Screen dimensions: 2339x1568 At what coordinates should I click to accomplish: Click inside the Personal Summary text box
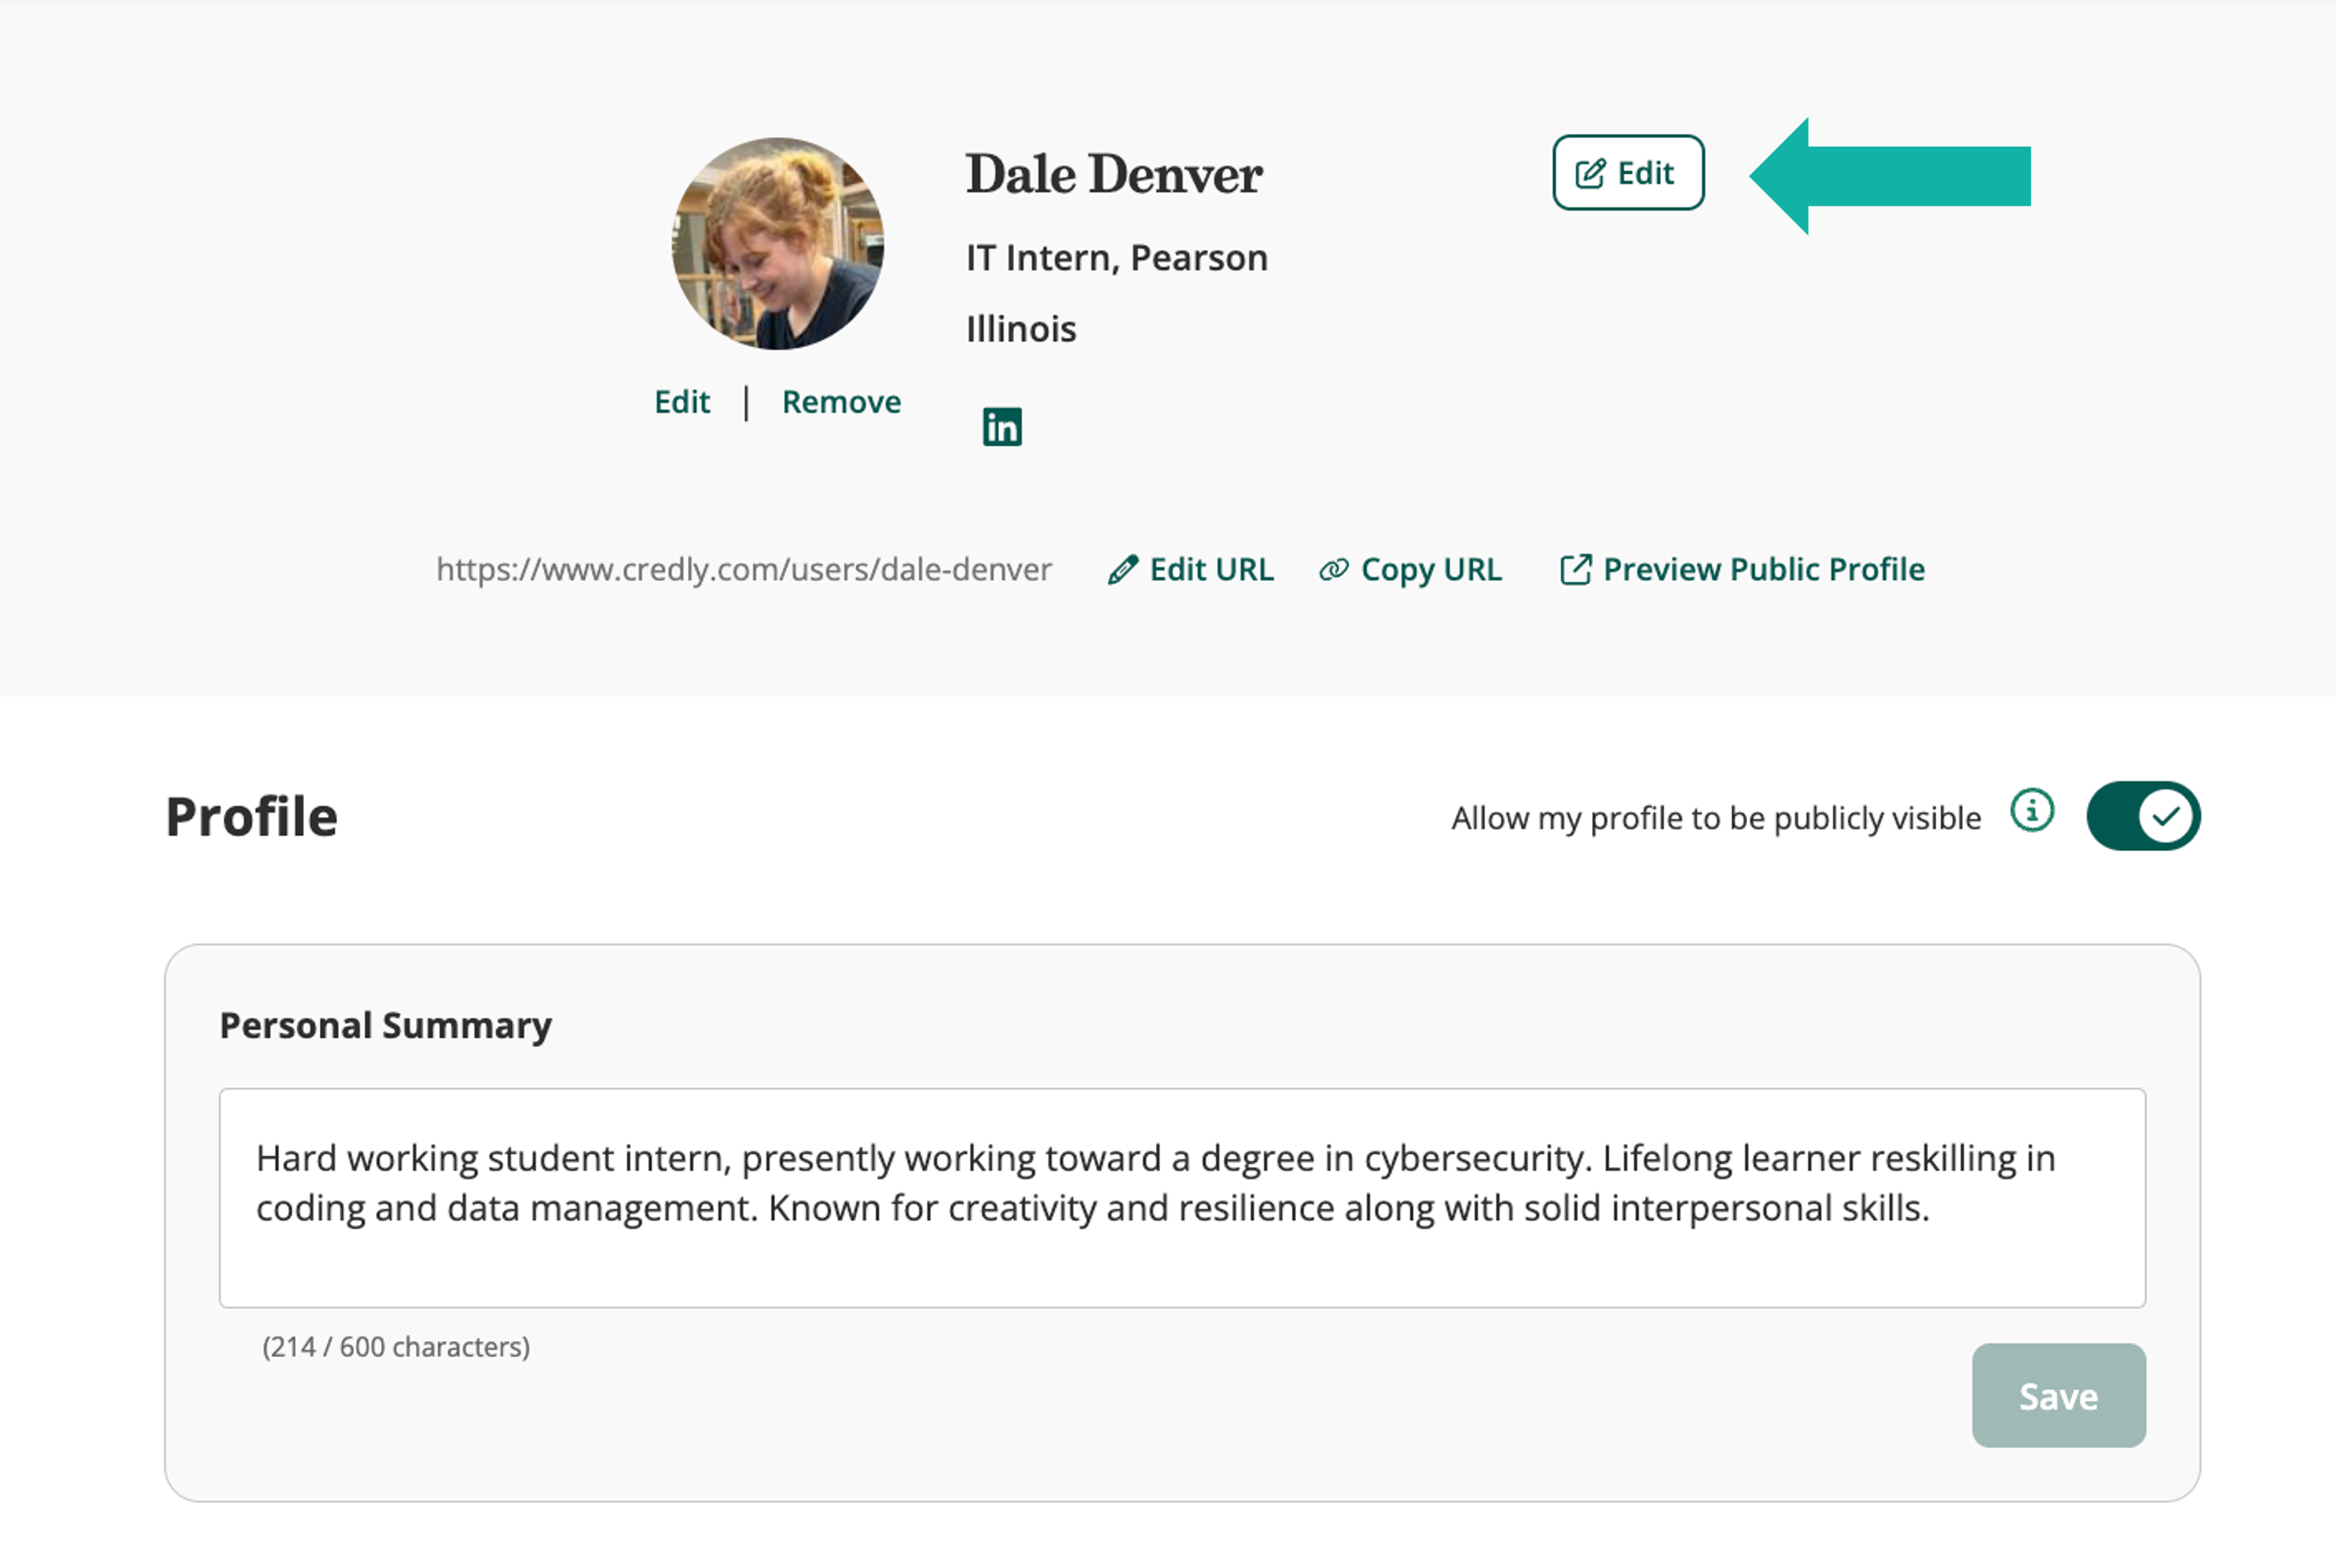pos(1182,1197)
